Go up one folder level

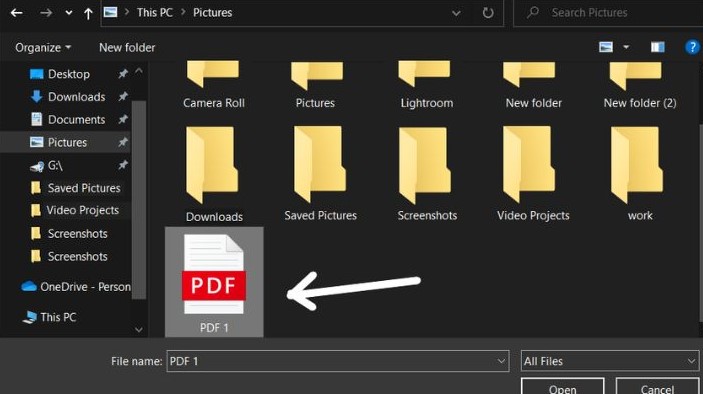pos(88,13)
